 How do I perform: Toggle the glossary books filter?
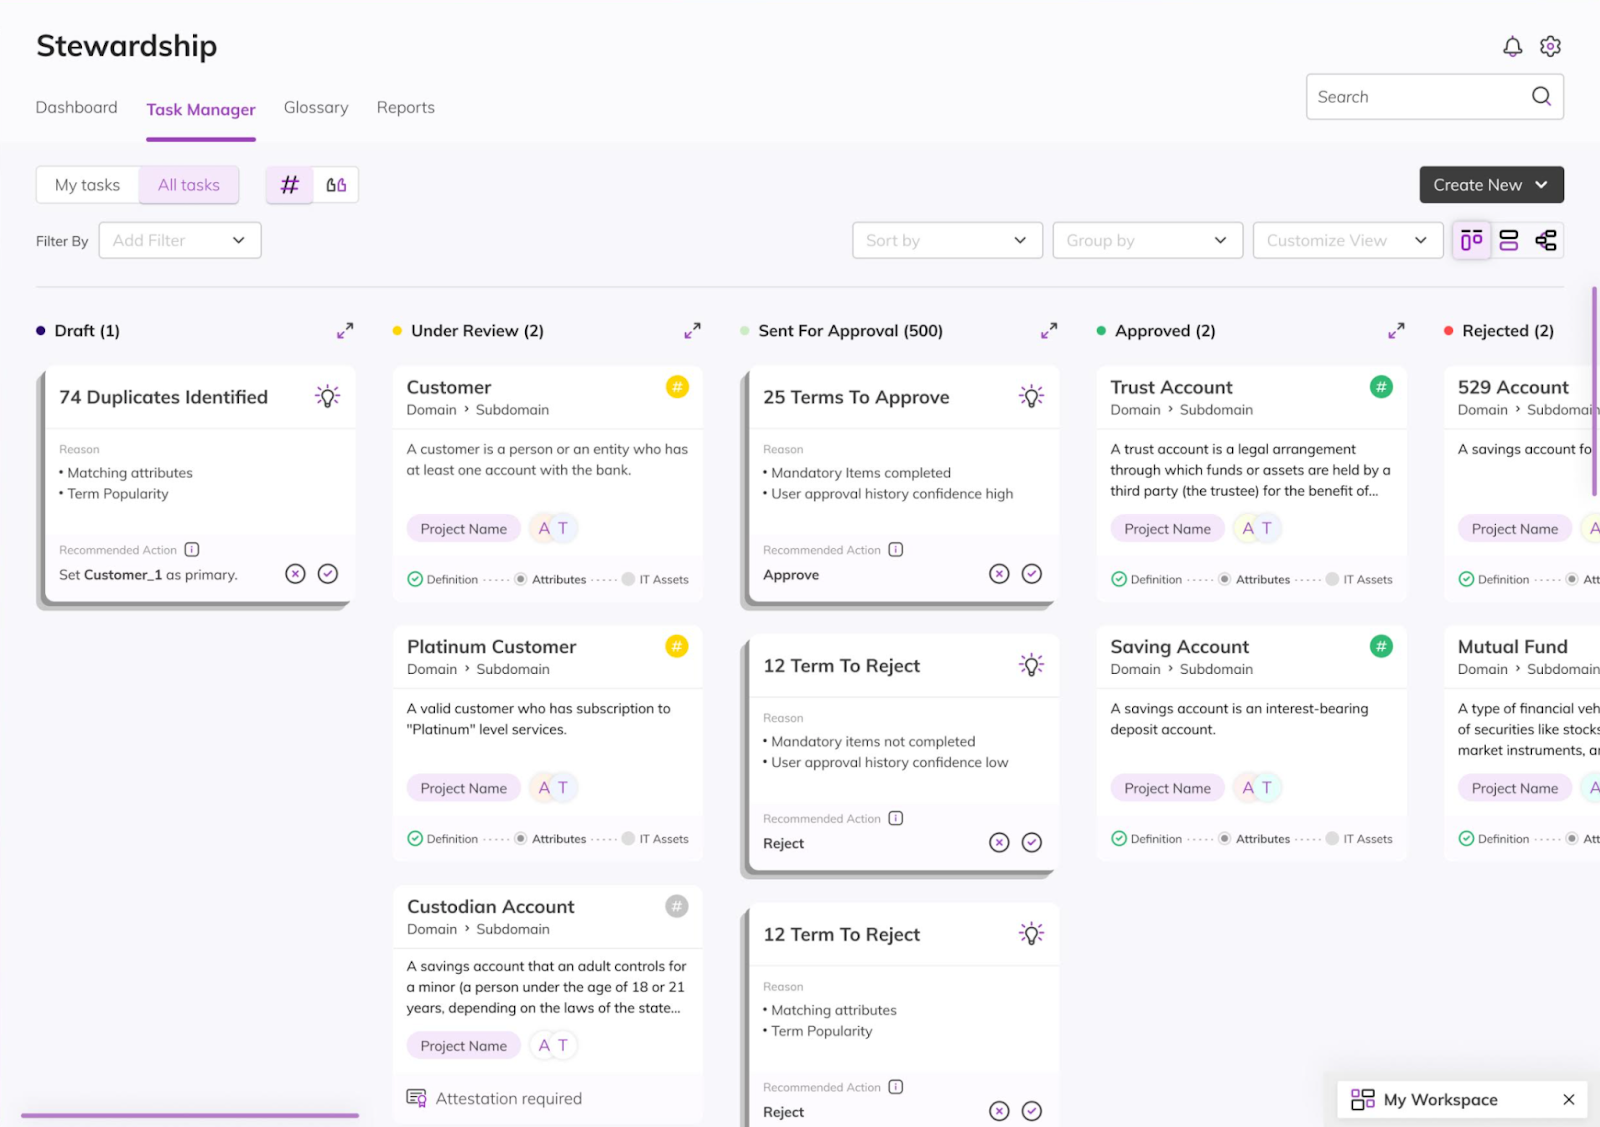(336, 185)
